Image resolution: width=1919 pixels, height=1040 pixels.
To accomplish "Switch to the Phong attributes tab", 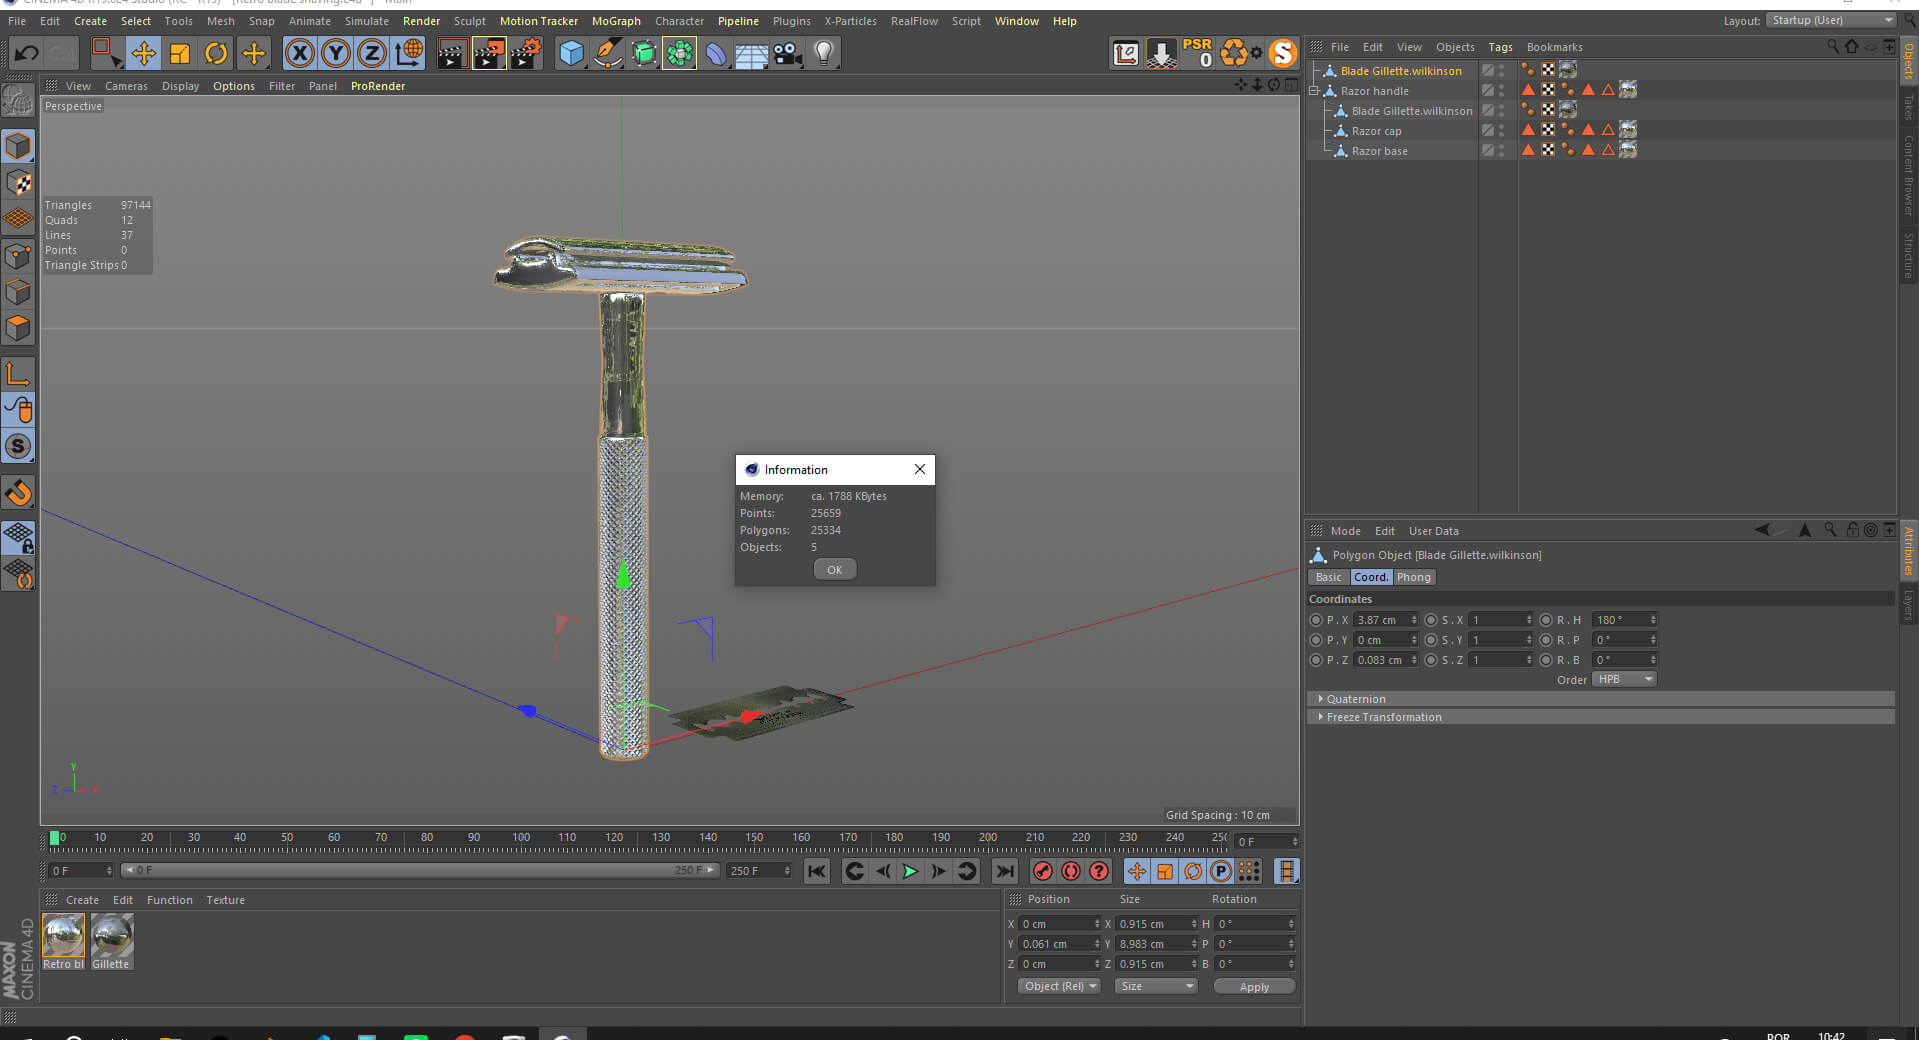I will [x=1413, y=577].
